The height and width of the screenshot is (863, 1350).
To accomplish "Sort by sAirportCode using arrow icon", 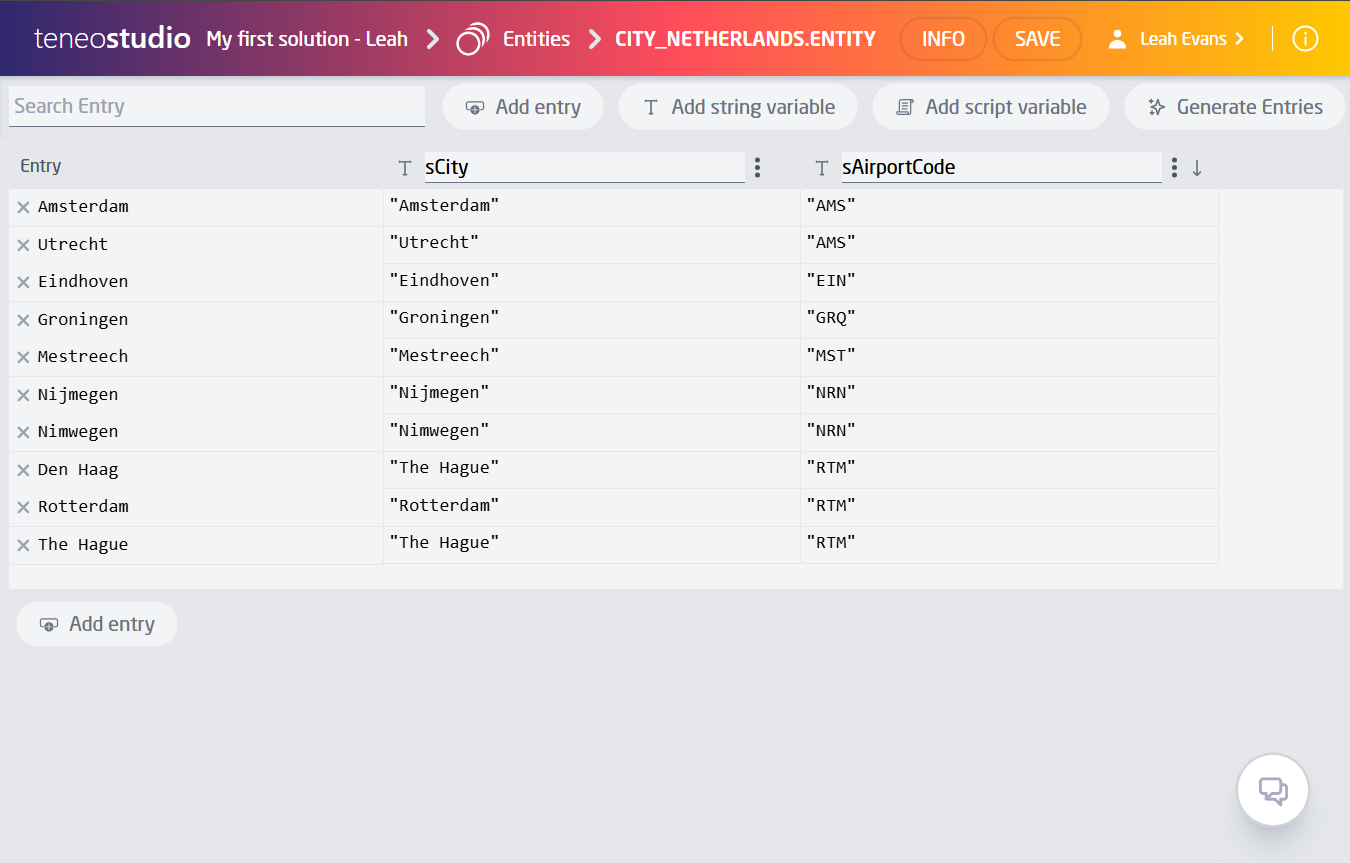I will tap(1197, 168).
